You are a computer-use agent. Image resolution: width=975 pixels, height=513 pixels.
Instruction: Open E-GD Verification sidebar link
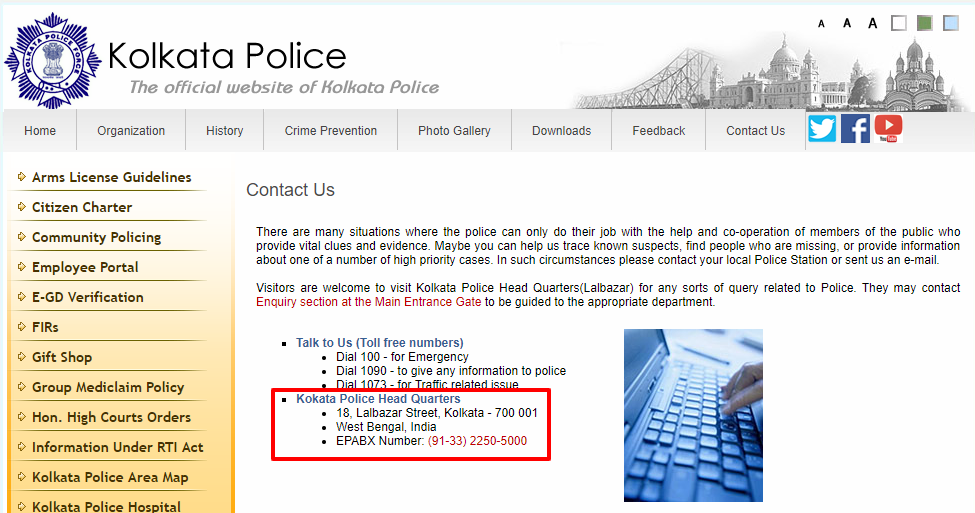88,297
